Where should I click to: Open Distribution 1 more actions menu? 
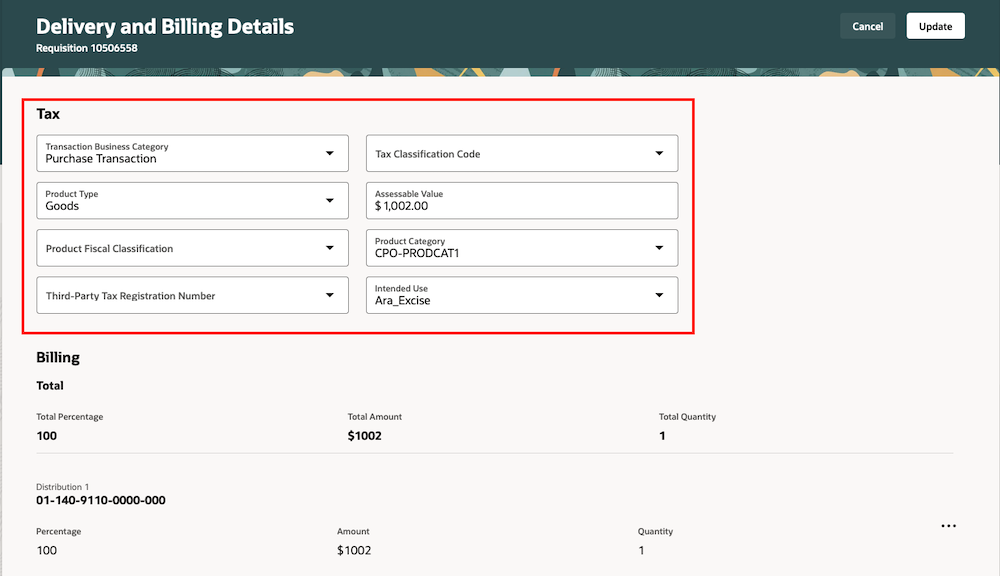948,526
